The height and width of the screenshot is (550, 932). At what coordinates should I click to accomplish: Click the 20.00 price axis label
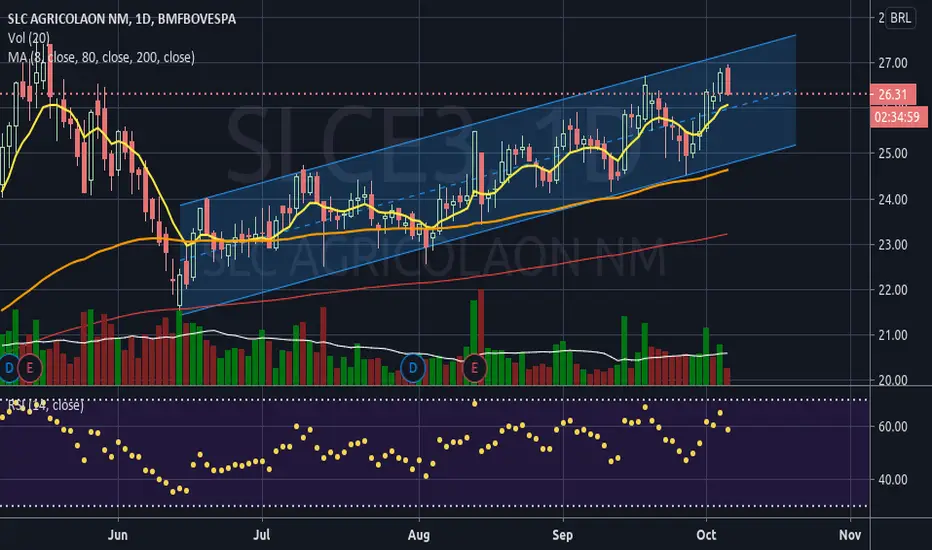point(893,381)
